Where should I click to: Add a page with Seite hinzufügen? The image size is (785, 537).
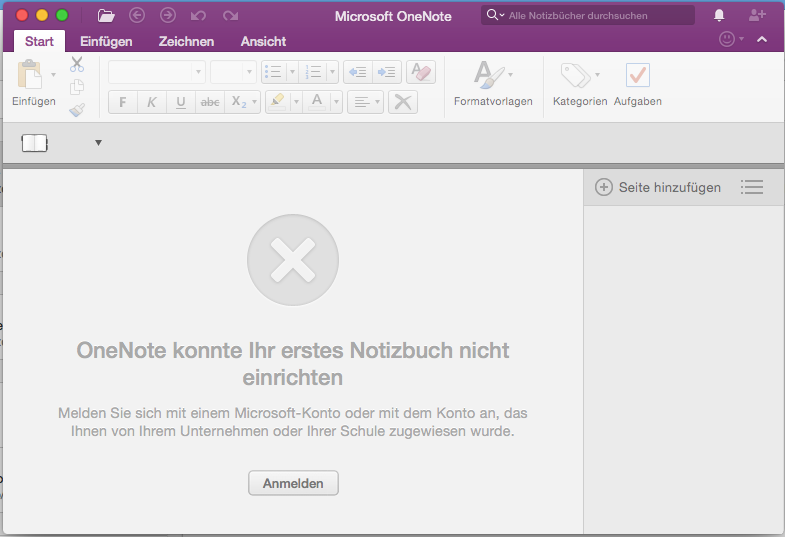coord(658,187)
